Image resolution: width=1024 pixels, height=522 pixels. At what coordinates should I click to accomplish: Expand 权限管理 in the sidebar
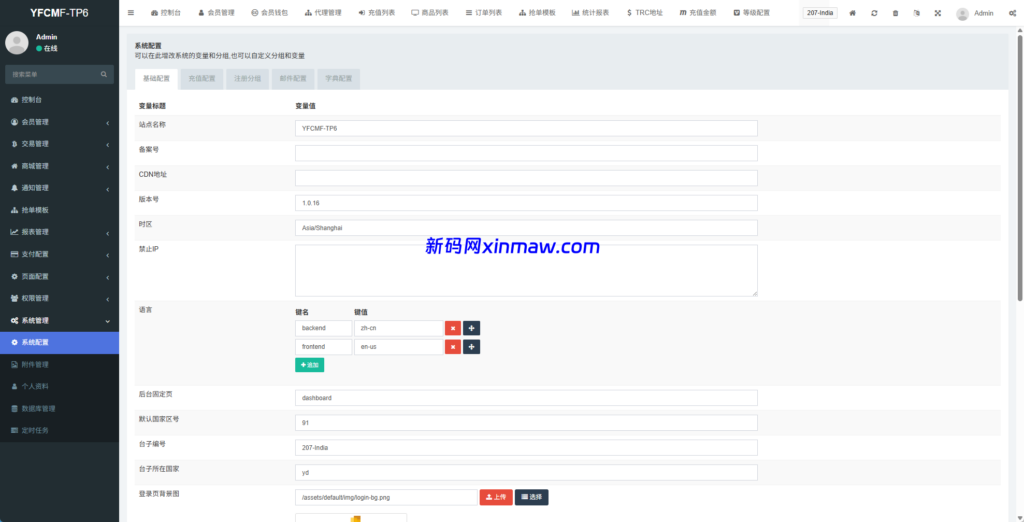tap(59, 298)
